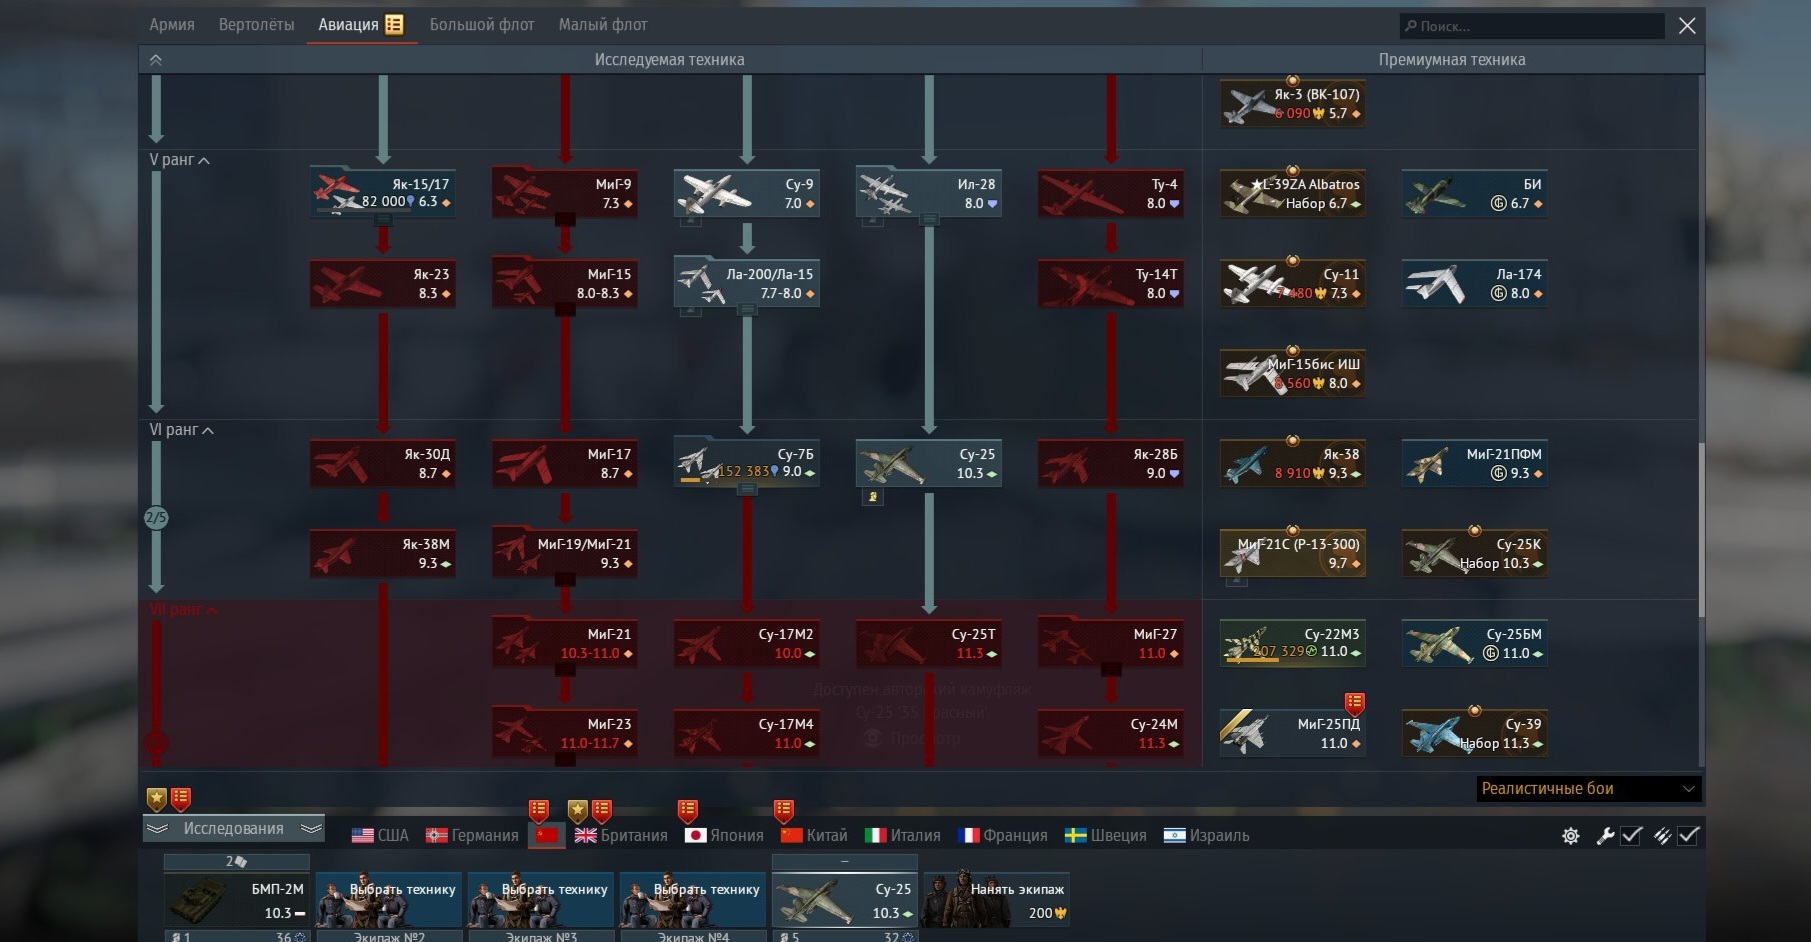Select the МиГ-27 aircraft card
Screen dimensions: 1811x942
1111,643
